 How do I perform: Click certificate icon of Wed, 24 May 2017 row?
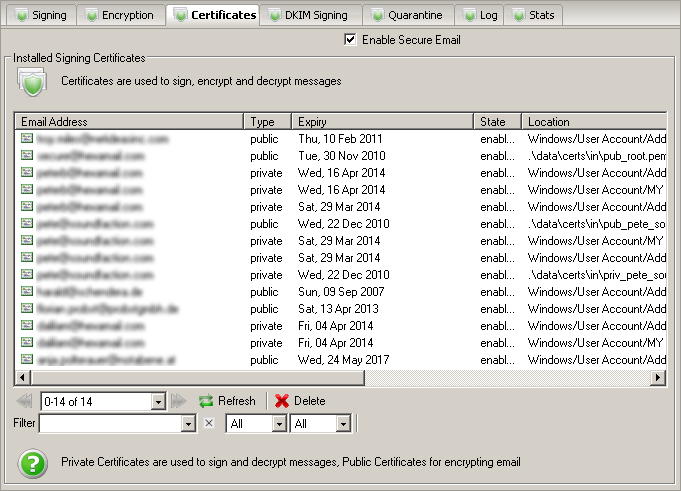click(27, 359)
